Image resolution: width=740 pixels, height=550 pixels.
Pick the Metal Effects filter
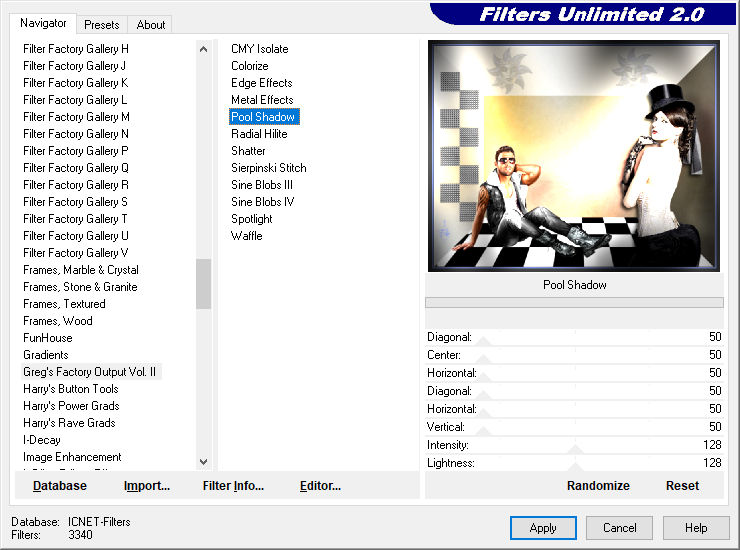(262, 100)
